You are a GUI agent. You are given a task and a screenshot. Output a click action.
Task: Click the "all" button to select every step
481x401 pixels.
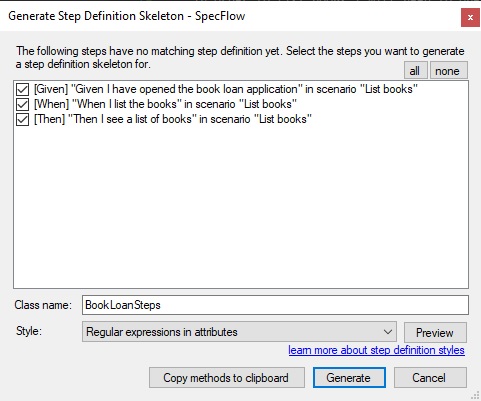pyautogui.click(x=415, y=70)
